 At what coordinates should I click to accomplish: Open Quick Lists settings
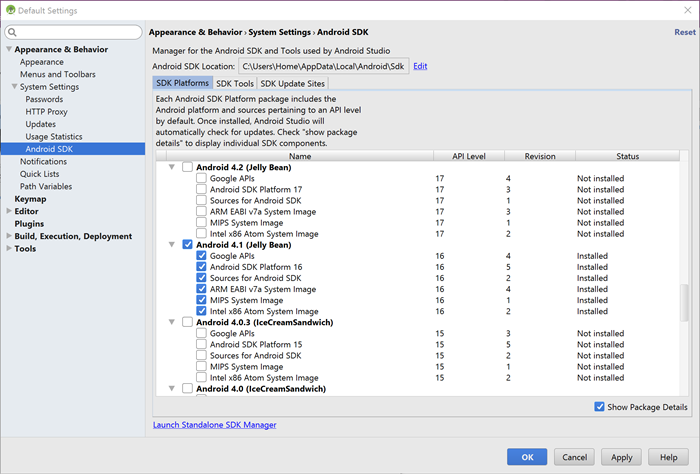point(39,174)
